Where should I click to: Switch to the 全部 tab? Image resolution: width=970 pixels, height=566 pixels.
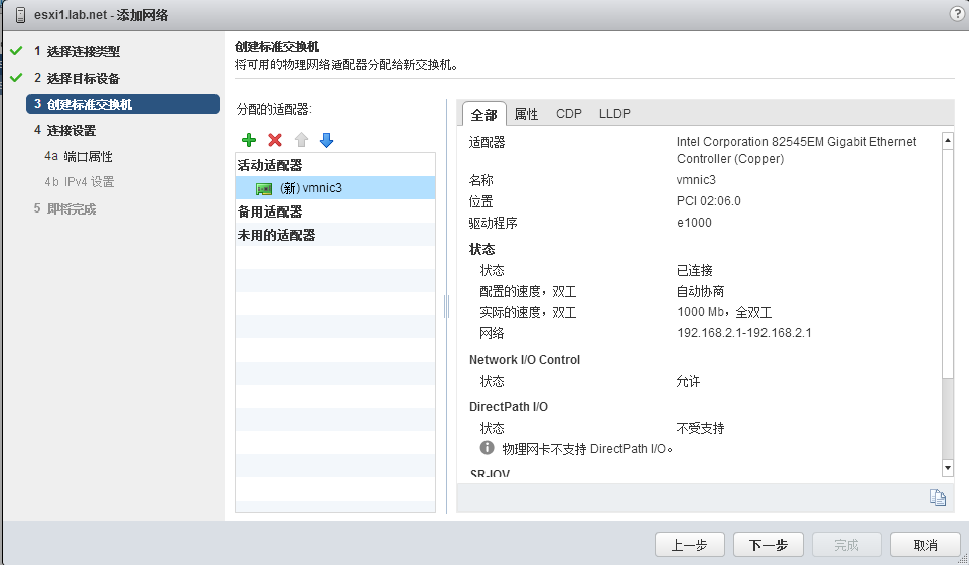[x=484, y=114]
